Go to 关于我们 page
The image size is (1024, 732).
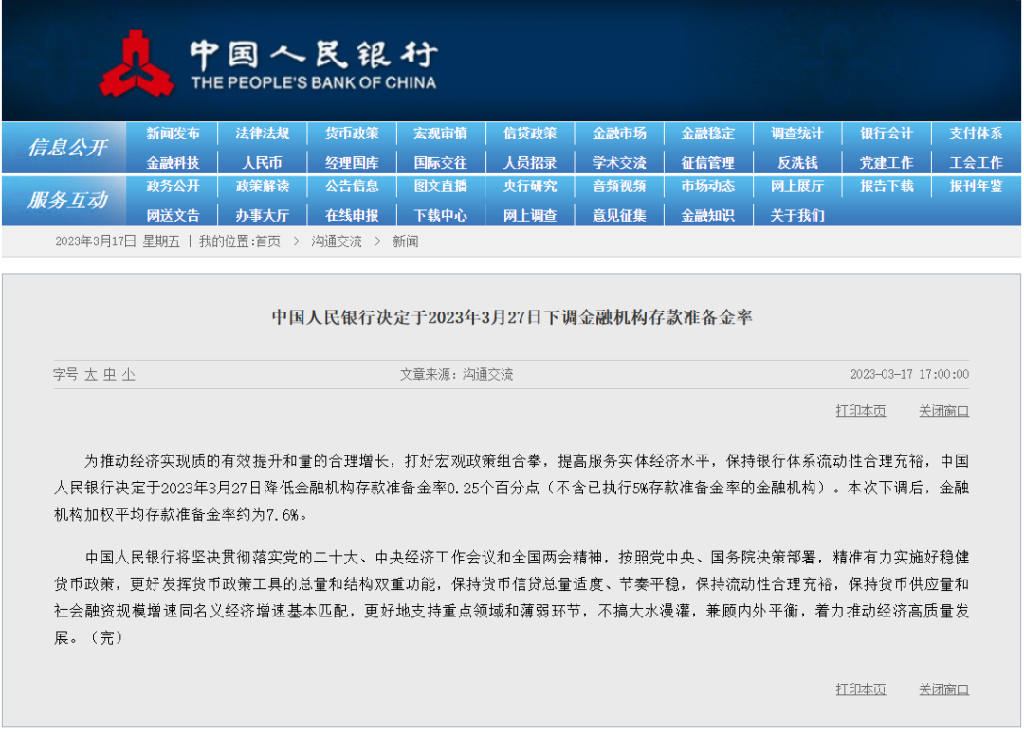[x=798, y=215]
